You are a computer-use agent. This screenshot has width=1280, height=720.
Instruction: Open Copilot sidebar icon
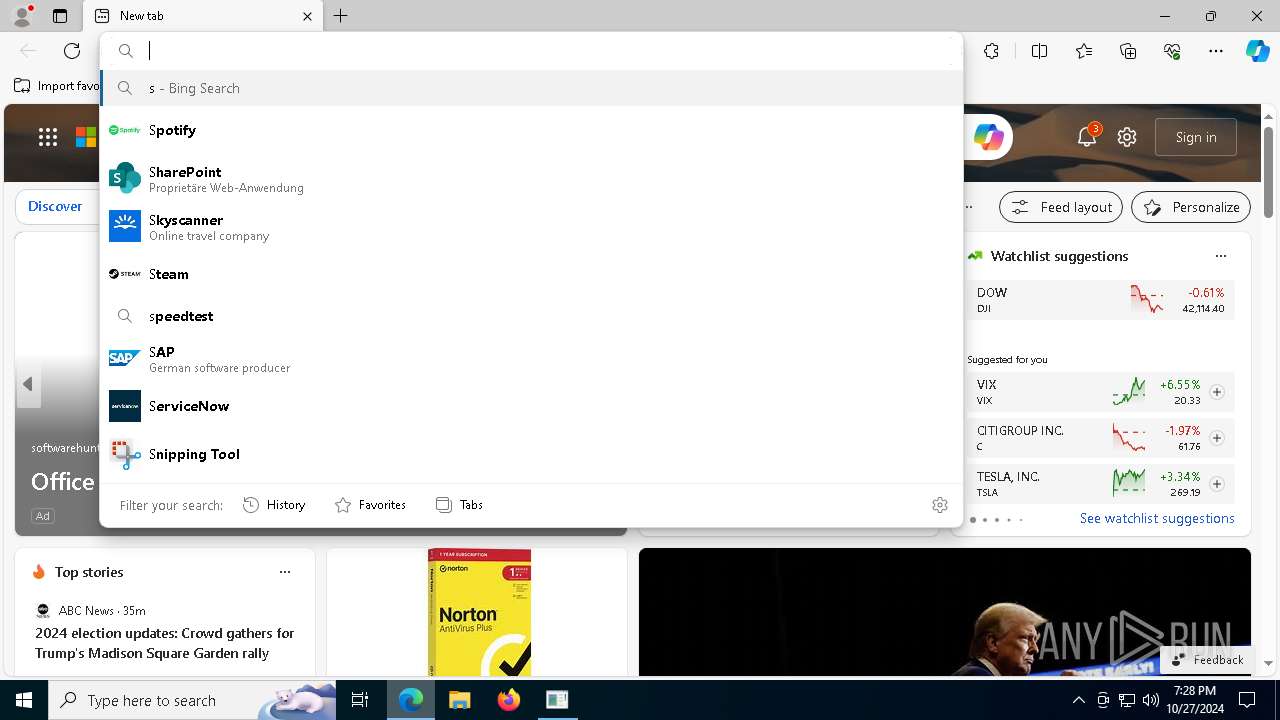click(x=1257, y=51)
